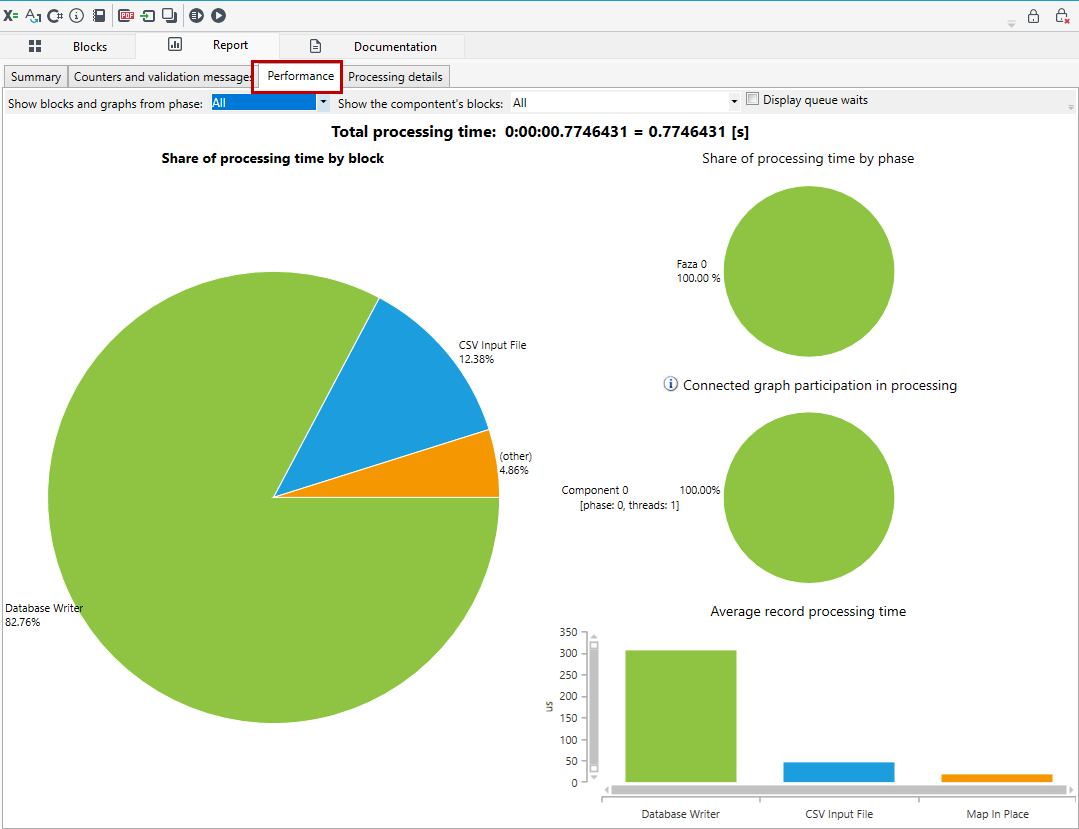Switch to the Blocks view tab
Image resolution: width=1079 pixels, height=829 pixels.
point(68,46)
